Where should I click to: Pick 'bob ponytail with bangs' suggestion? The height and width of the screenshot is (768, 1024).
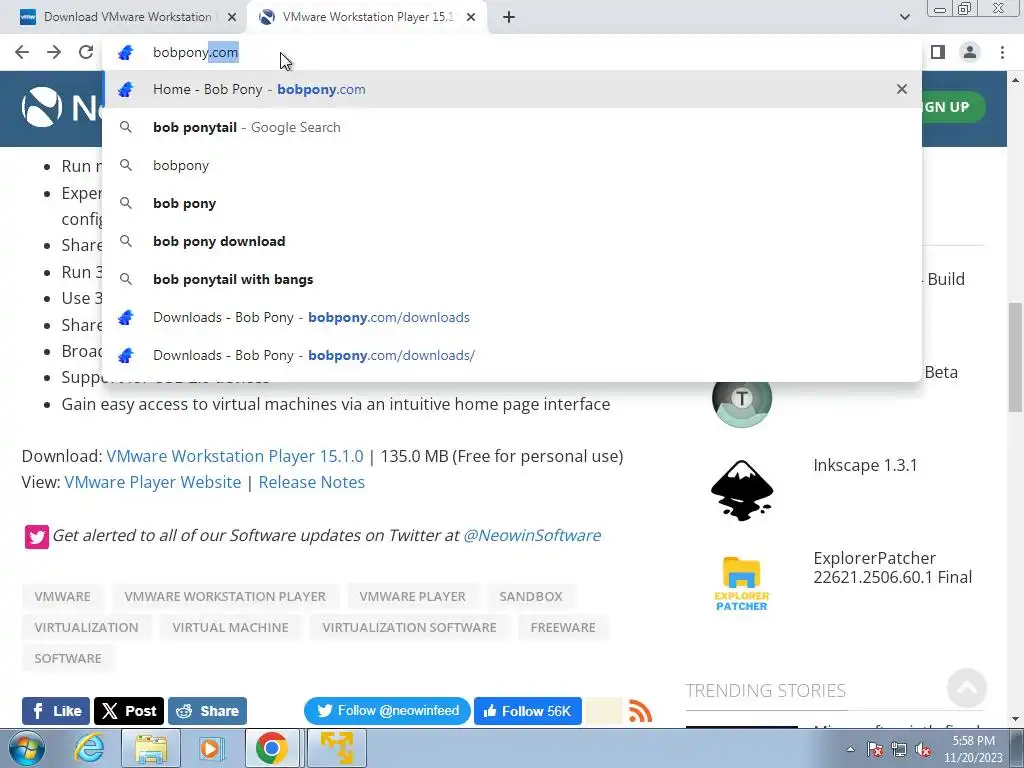tap(512, 279)
